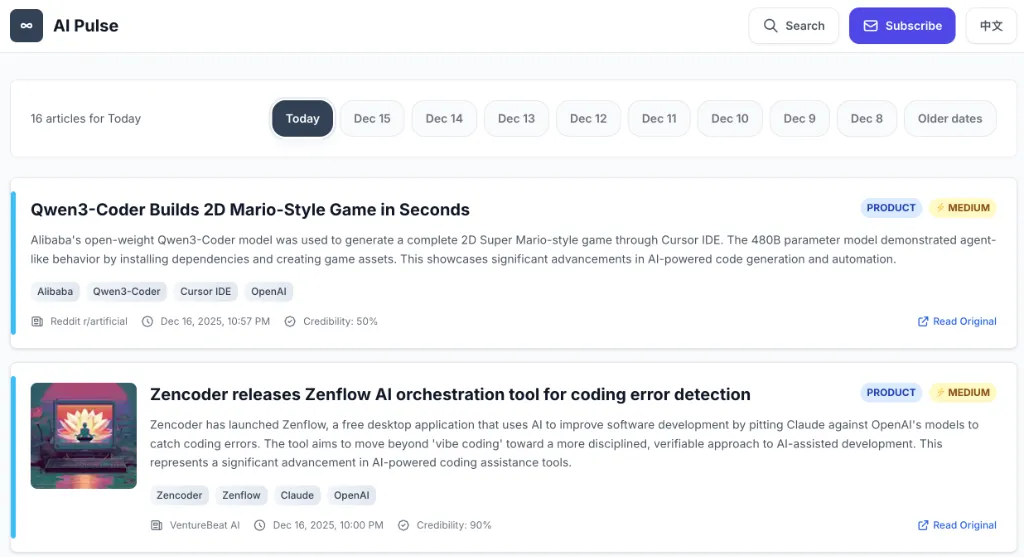The width and height of the screenshot is (1024, 557).
Task: Click the lightning bolt icon on Zencoder MEDIUM badge
Action: pos(940,392)
